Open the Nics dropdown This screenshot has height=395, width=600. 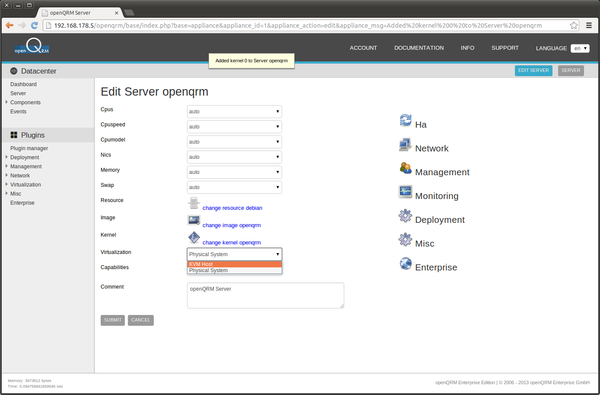pyautogui.click(x=234, y=157)
